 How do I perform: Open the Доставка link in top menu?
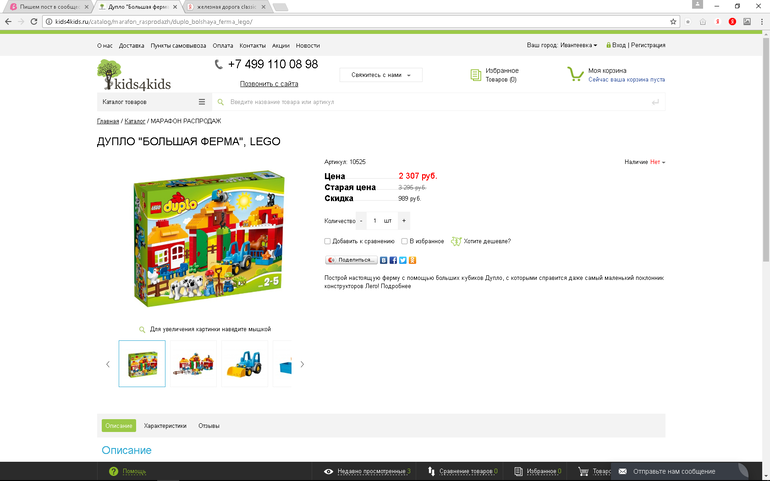pos(131,46)
